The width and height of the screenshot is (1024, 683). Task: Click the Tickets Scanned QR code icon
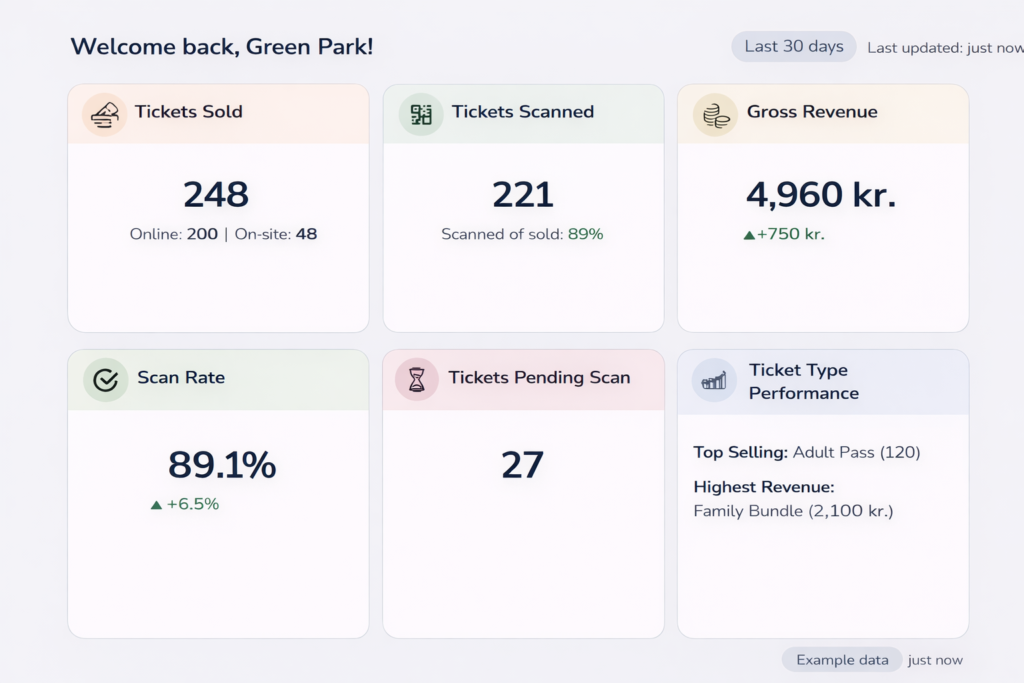[x=419, y=113]
